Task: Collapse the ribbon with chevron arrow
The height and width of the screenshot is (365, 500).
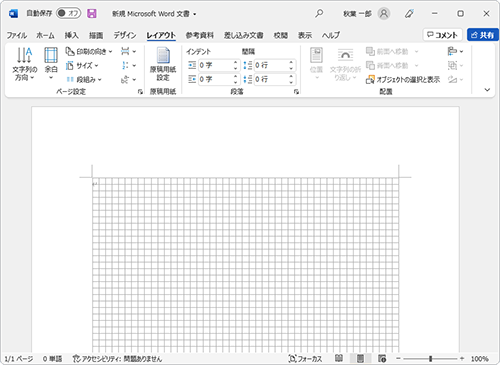Action: point(487,90)
